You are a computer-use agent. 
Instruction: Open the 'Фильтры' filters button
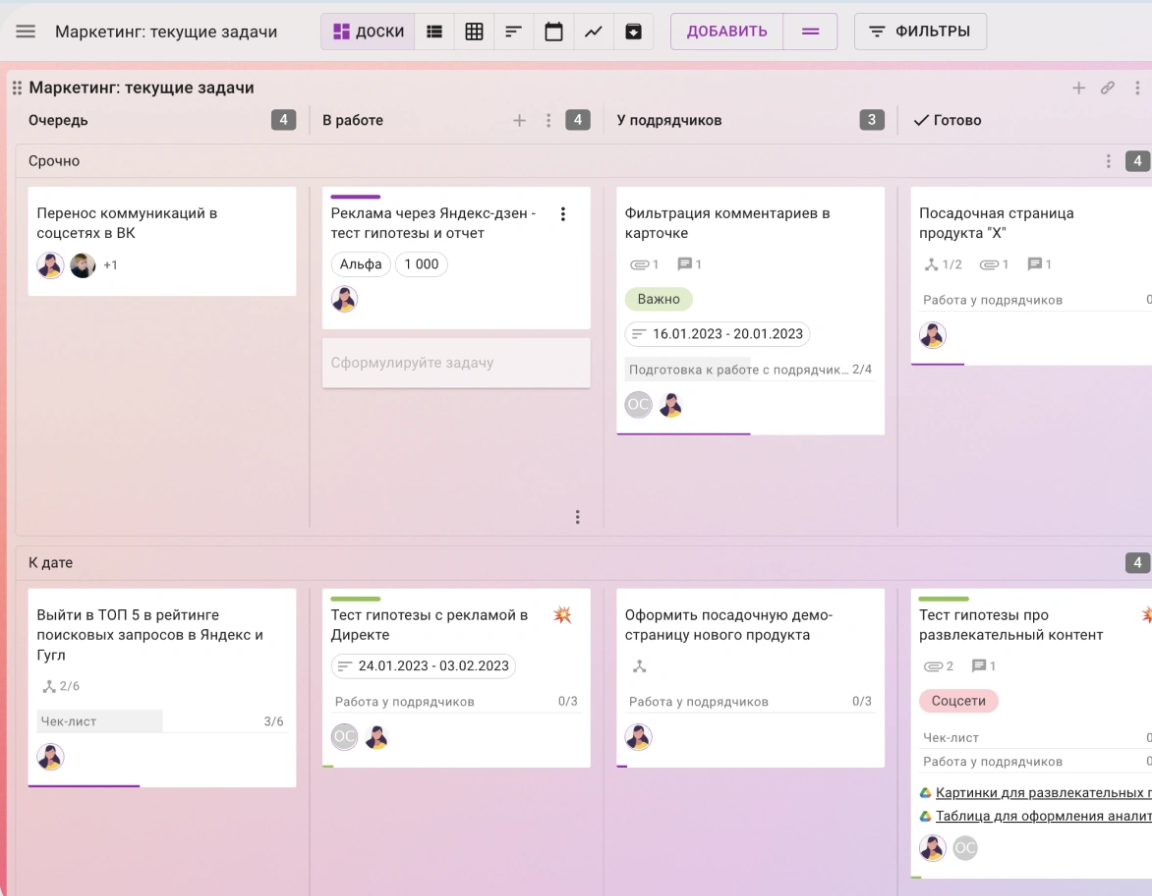pyautogui.click(x=920, y=31)
